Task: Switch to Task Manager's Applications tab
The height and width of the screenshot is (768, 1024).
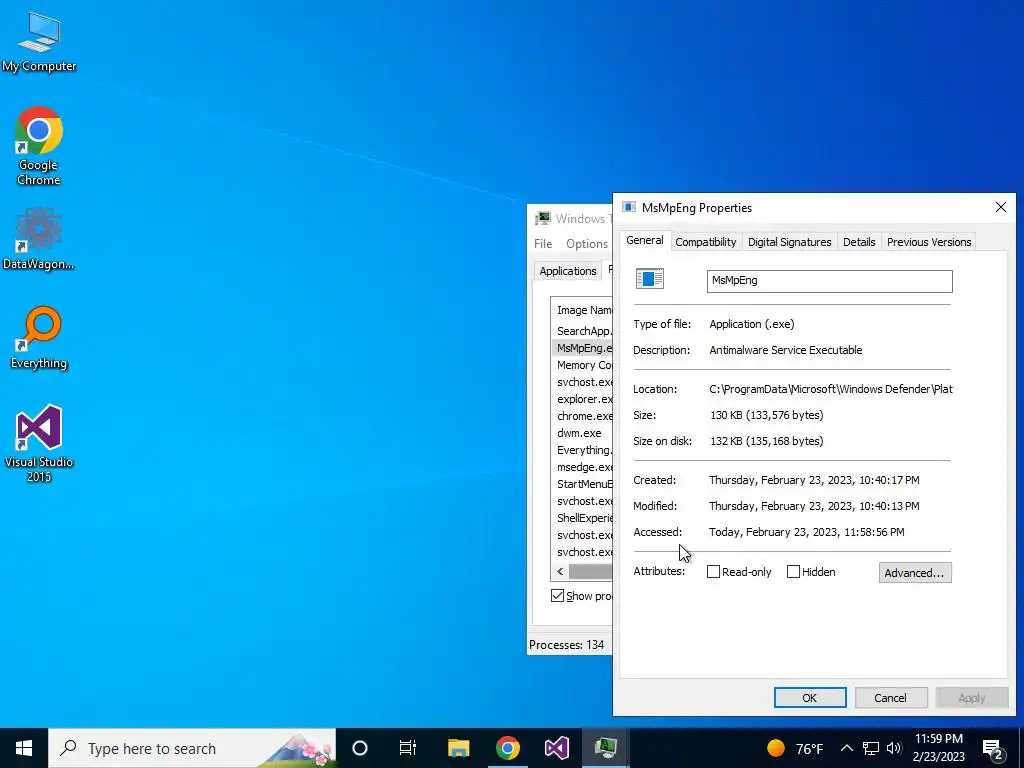Action: (568, 271)
